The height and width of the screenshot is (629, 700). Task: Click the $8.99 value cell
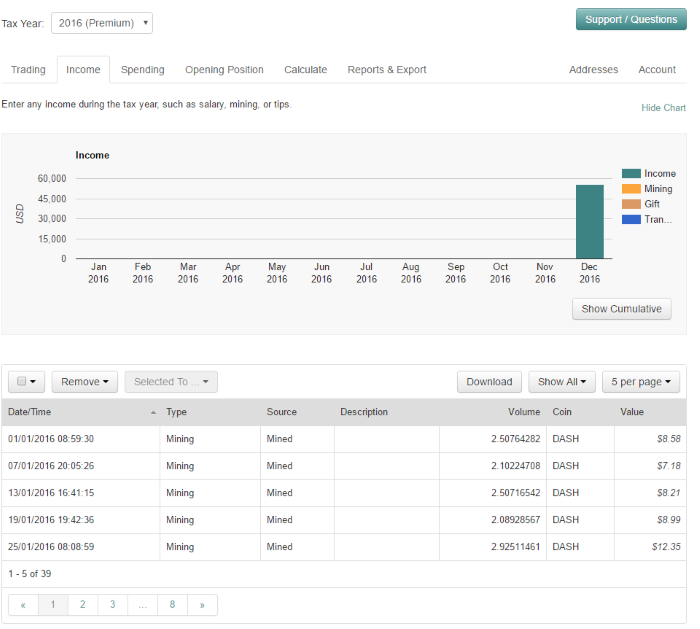(650, 520)
